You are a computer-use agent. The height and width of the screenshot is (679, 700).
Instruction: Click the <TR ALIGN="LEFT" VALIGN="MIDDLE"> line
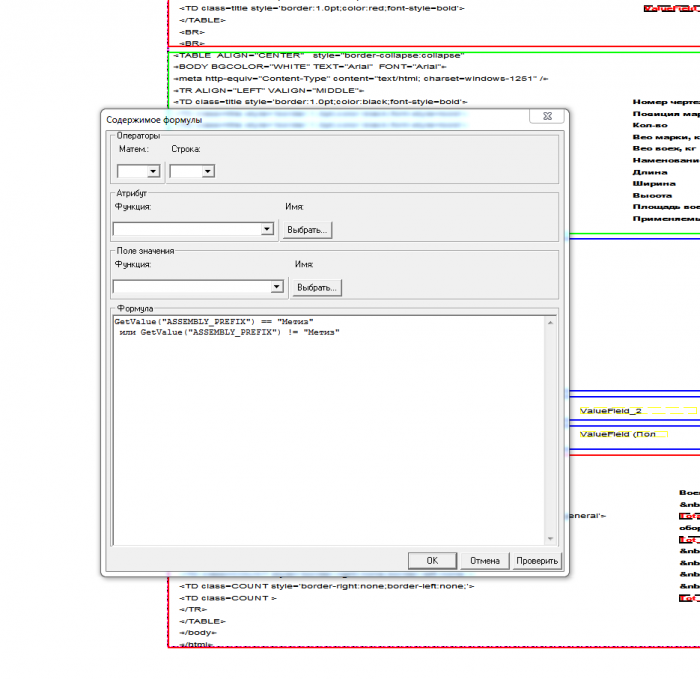coord(269,90)
